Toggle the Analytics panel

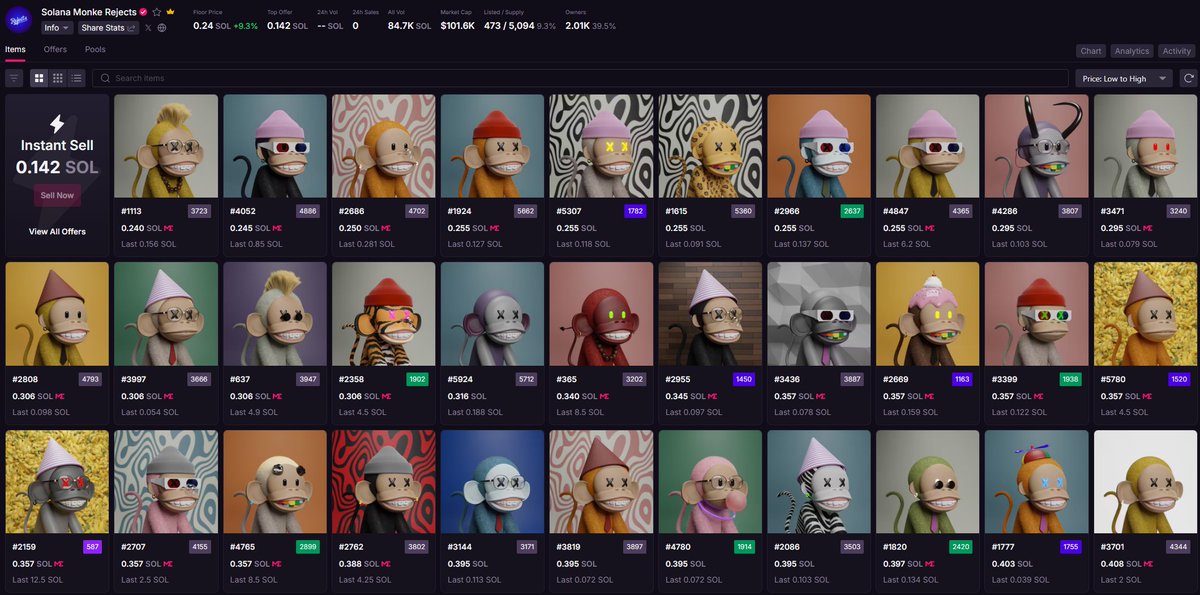pyautogui.click(x=1132, y=51)
